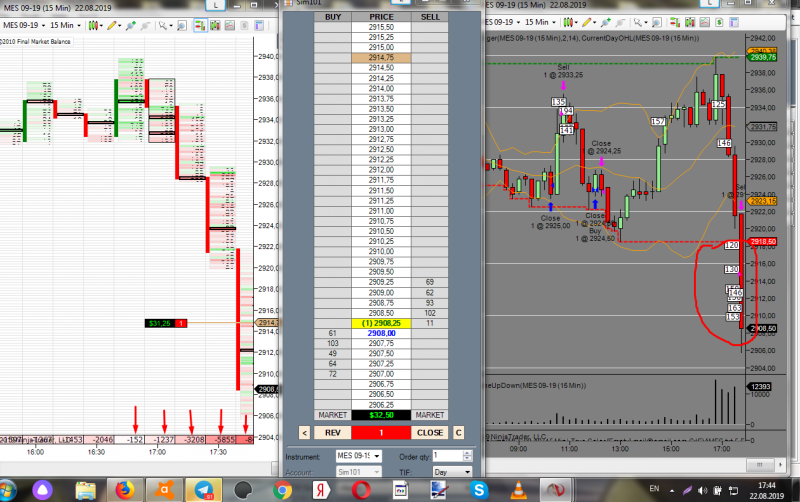
Task: Select drawing tools pencil in left chart
Action: 112,25
